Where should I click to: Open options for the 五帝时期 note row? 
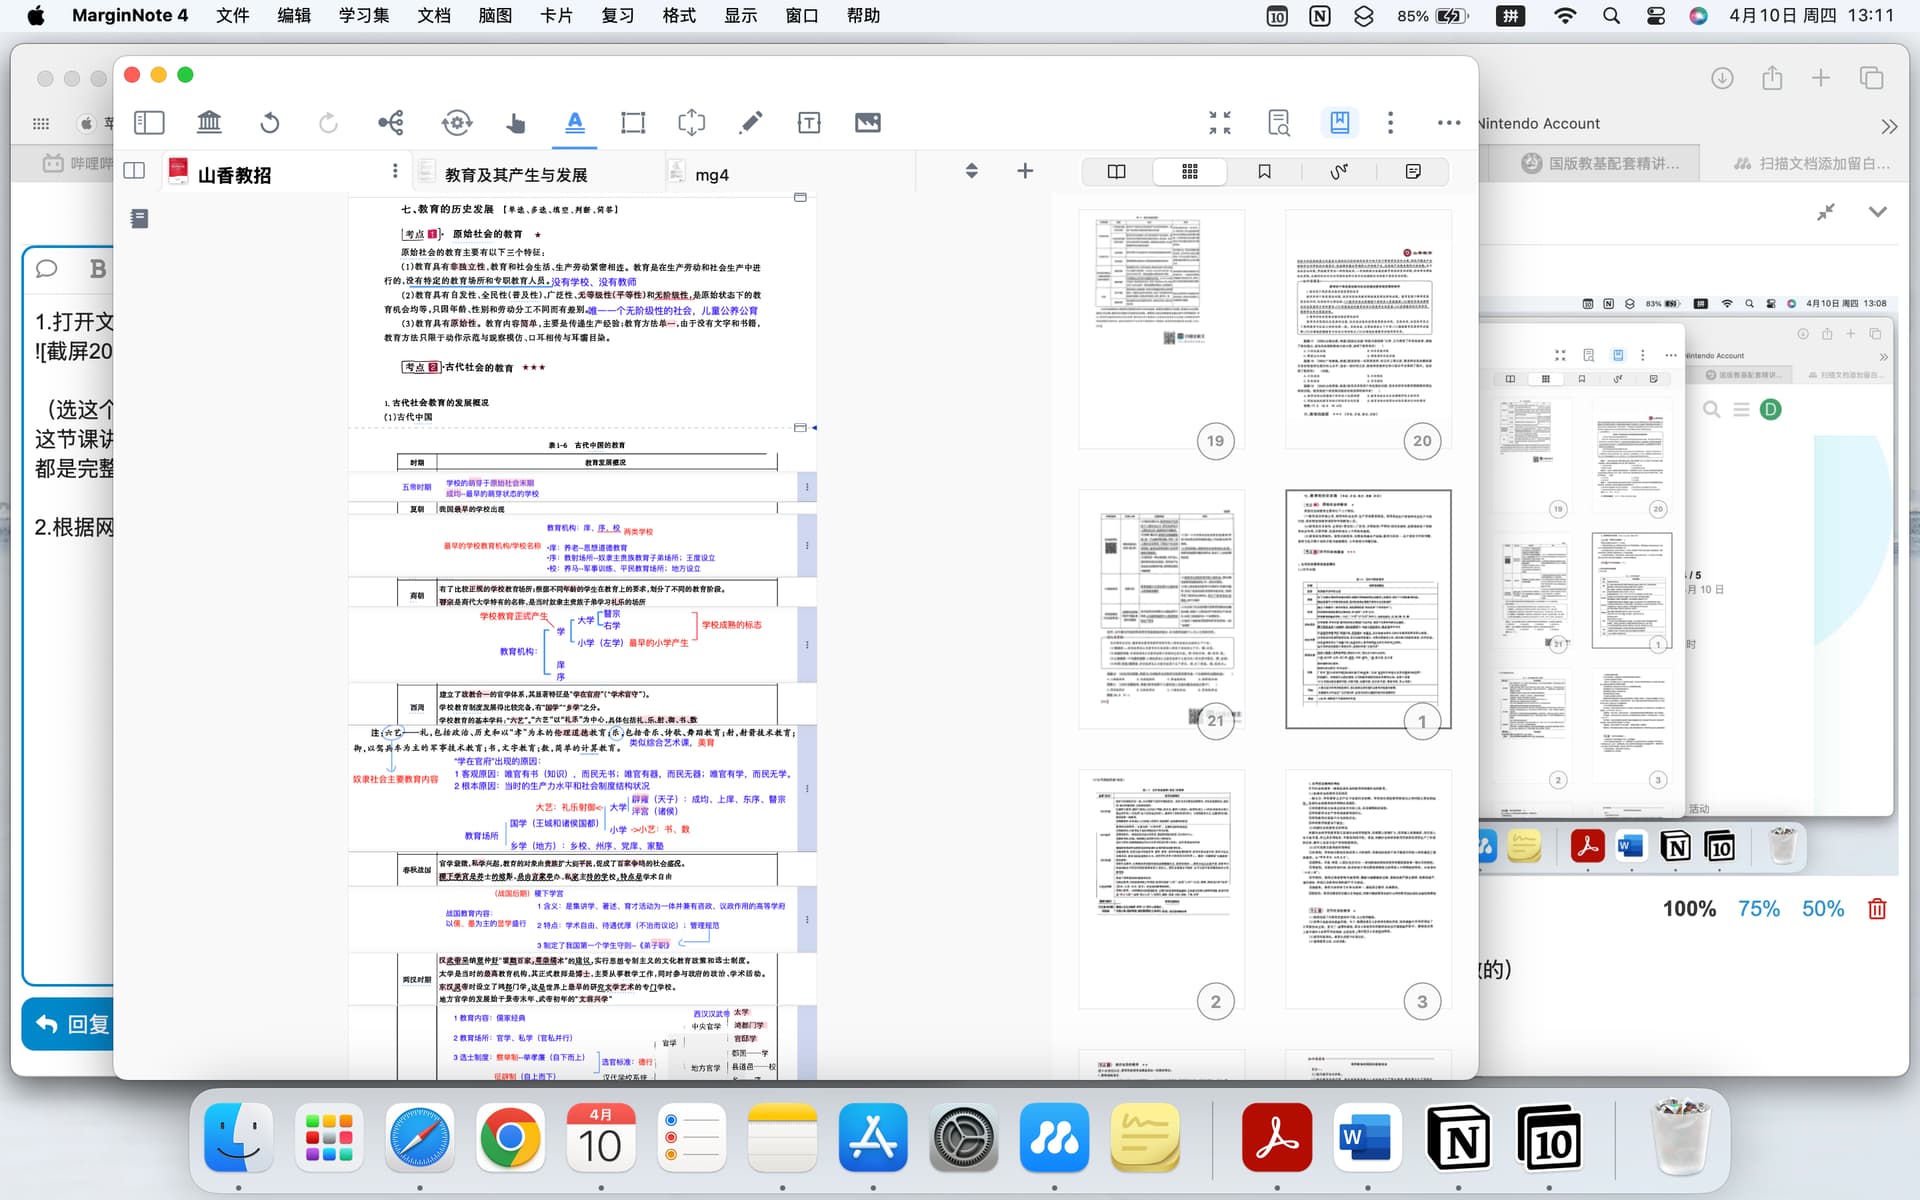coord(807,487)
